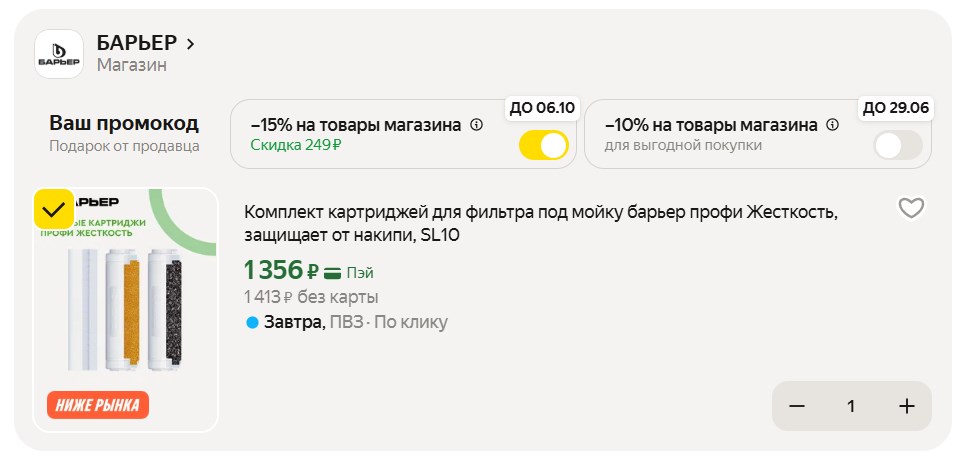This screenshot has width=966, height=464.
Task: Click the БАРЬЕР store logo icon
Action: (59, 54)
